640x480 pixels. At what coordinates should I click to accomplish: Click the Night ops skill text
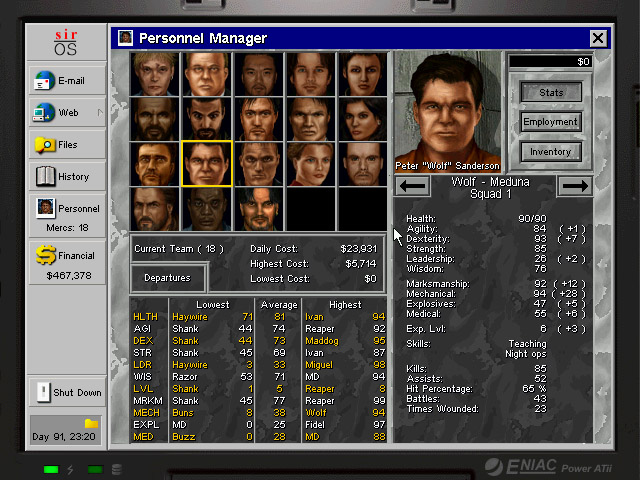[x=525, y=354]
